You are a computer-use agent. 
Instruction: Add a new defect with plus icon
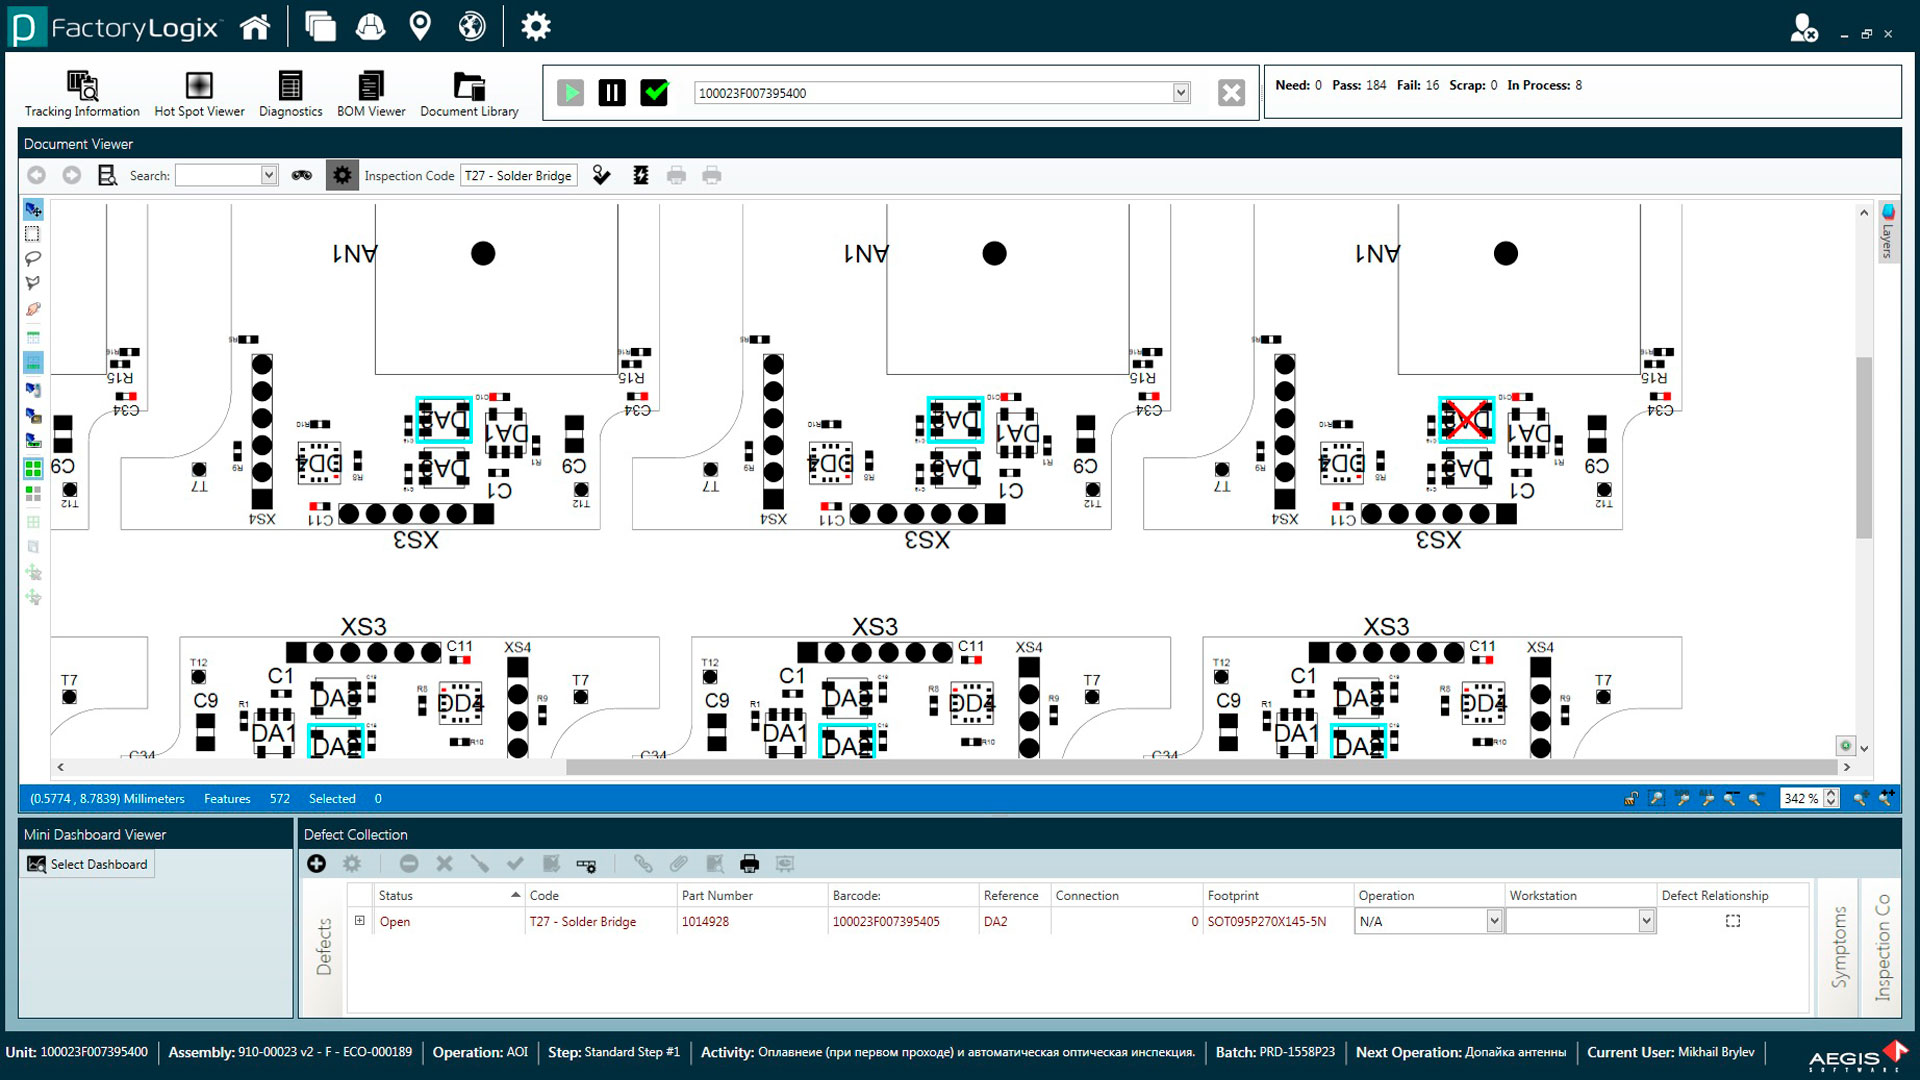click(316, 863)
